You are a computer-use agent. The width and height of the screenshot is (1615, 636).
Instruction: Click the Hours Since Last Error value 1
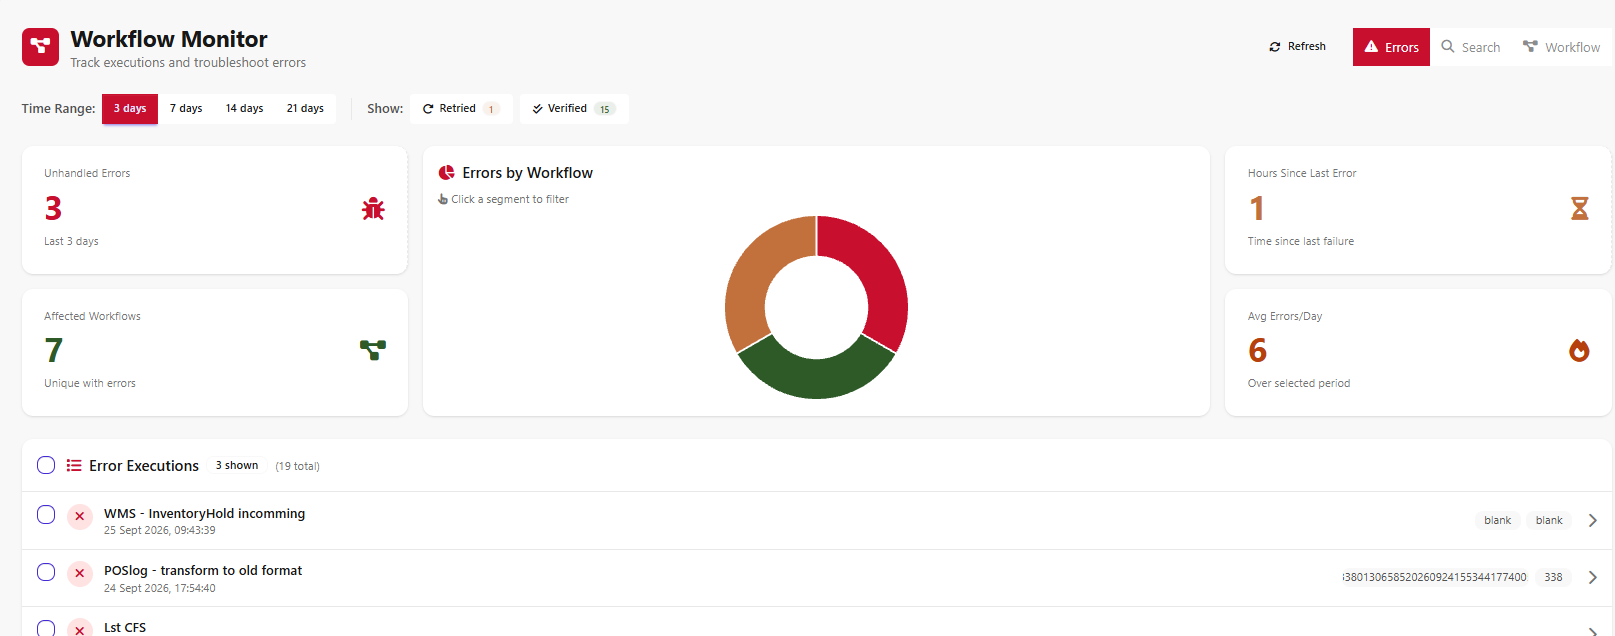coord(1256,208)
